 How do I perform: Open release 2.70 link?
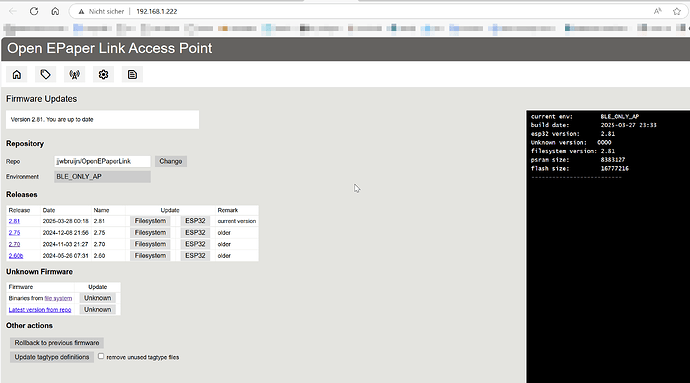(x=14, y=244)
